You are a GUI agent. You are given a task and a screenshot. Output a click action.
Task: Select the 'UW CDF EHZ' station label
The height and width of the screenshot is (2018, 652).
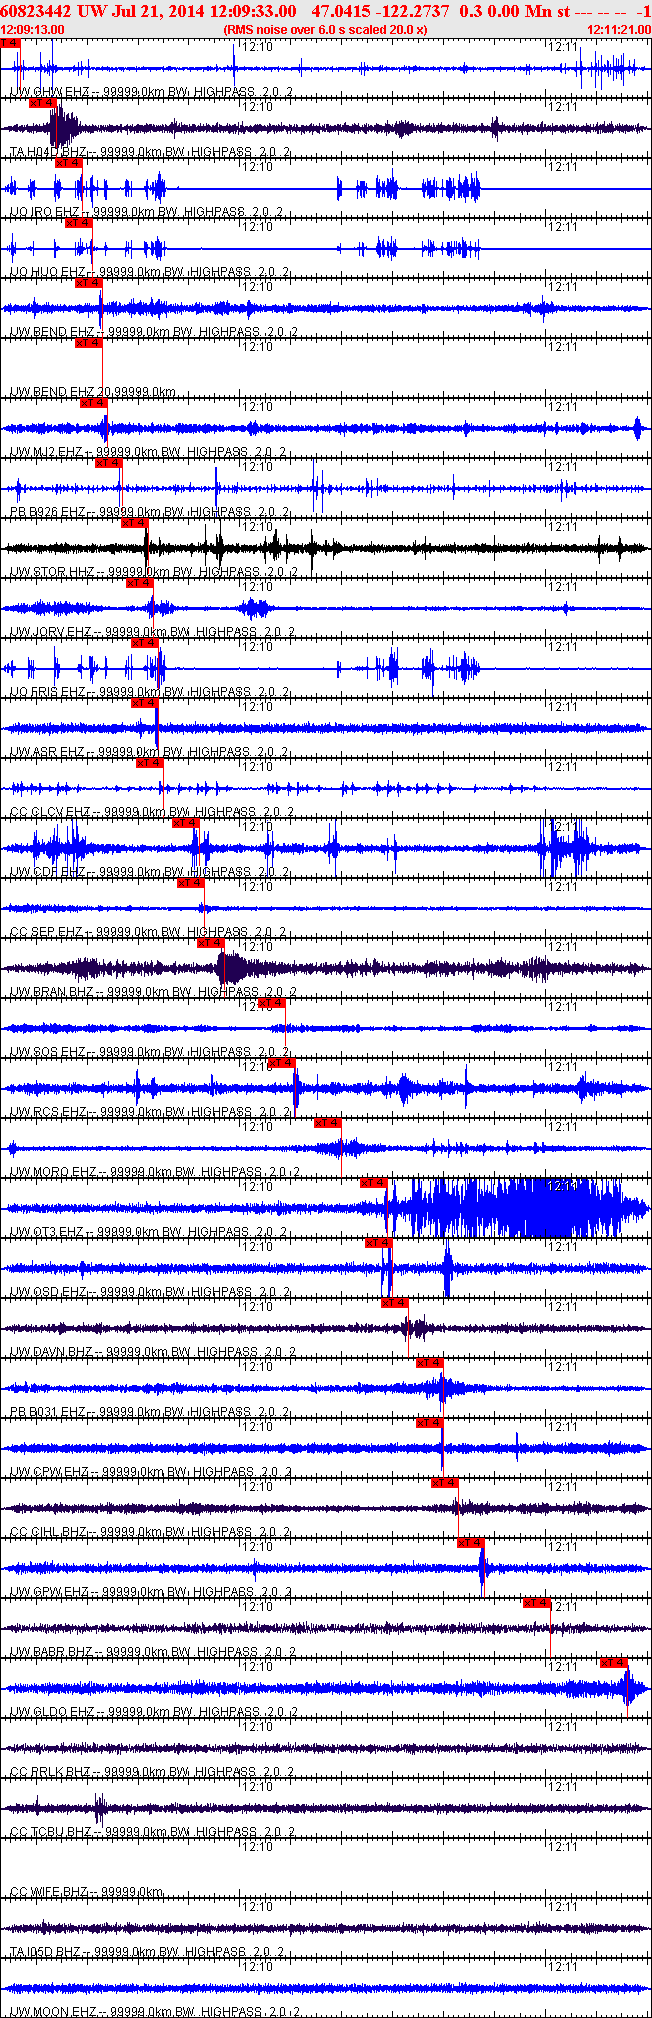click(150, 872)
